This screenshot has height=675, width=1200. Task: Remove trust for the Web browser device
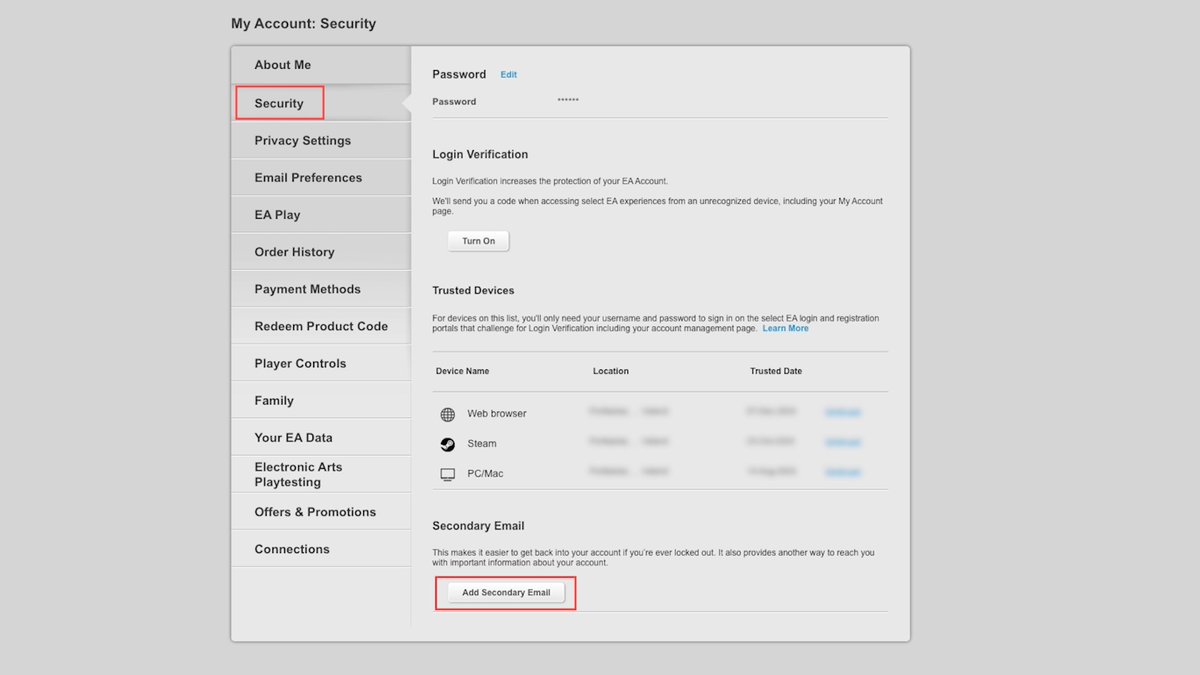pos(842,411)
